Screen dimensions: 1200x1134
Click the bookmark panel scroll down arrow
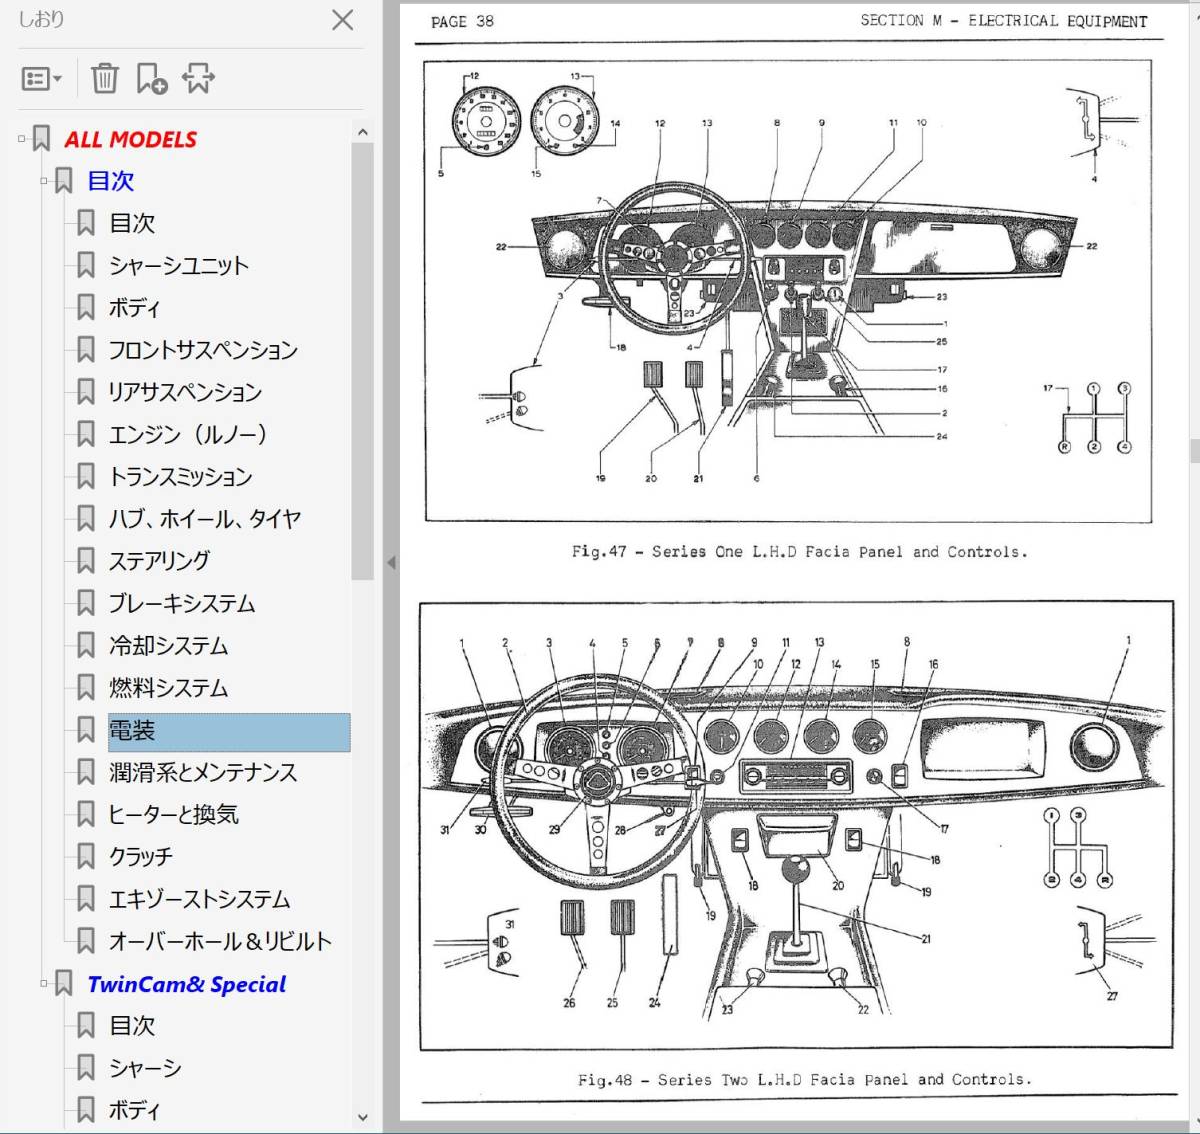click(x=362, y=1117)
